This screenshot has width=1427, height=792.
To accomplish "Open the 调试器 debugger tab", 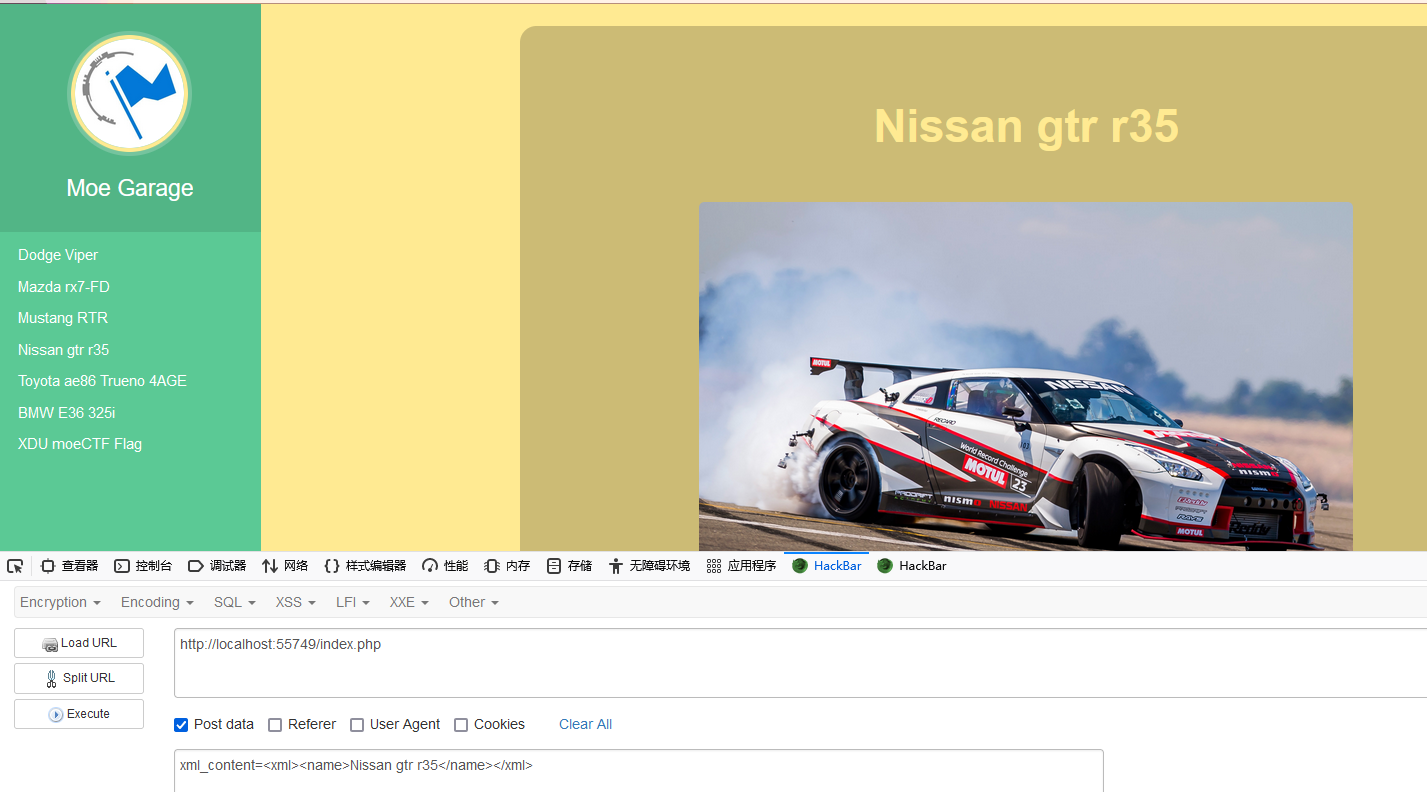I will click(x=217, y=566).
